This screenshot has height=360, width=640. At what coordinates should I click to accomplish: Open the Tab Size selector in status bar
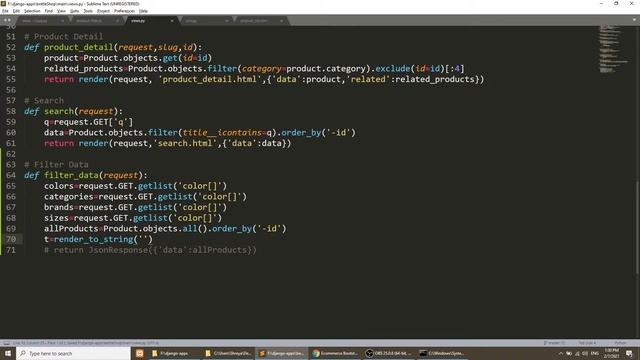pyautogui.click(x=587, y=343)
